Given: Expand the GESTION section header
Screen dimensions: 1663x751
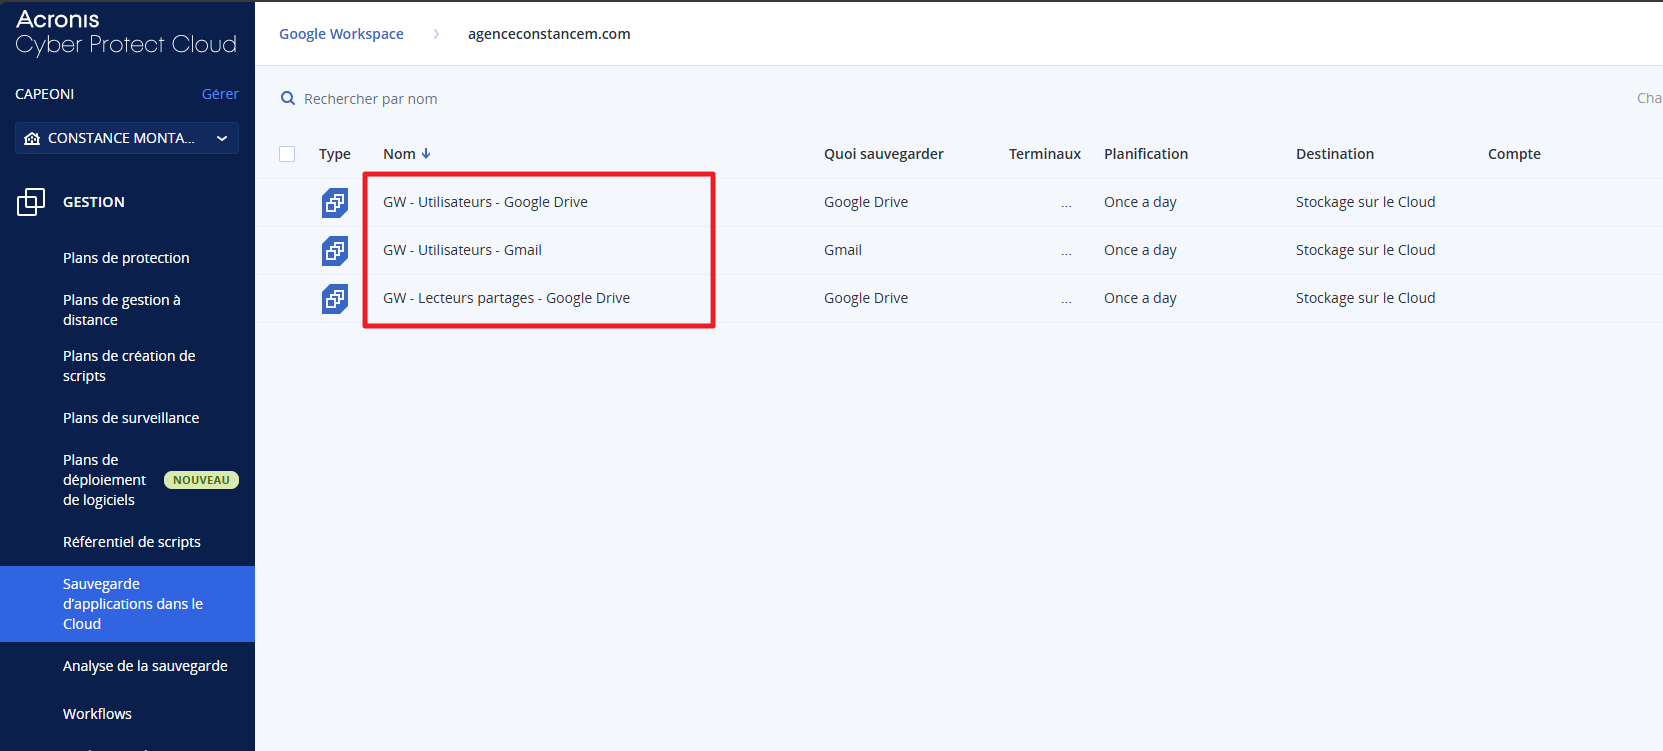Looking at the screenshot, I should (x=94, y=202).
